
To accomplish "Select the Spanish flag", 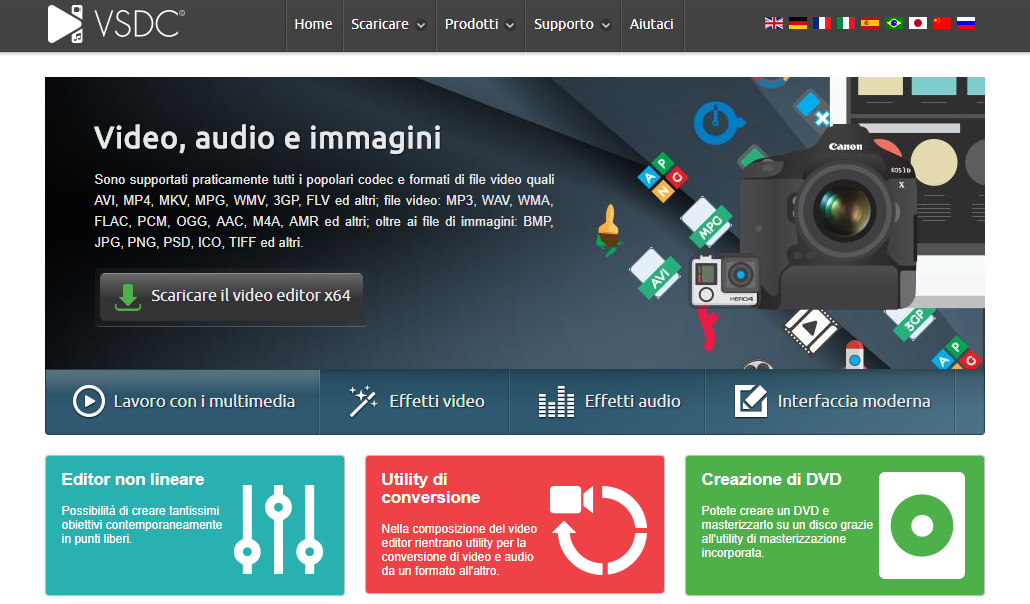I will click(870, 23).
